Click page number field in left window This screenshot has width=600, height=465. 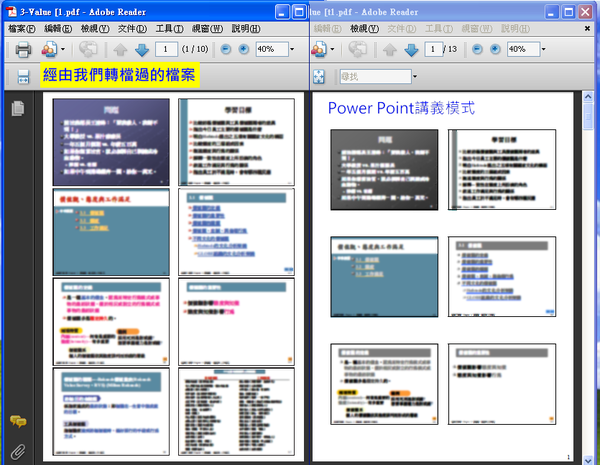pyautogui.click(x=166, y=49)
